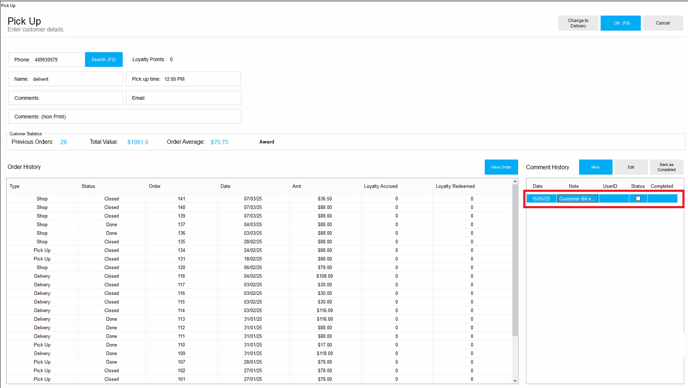Click the $108.00 amount cell

coord(325,276)
